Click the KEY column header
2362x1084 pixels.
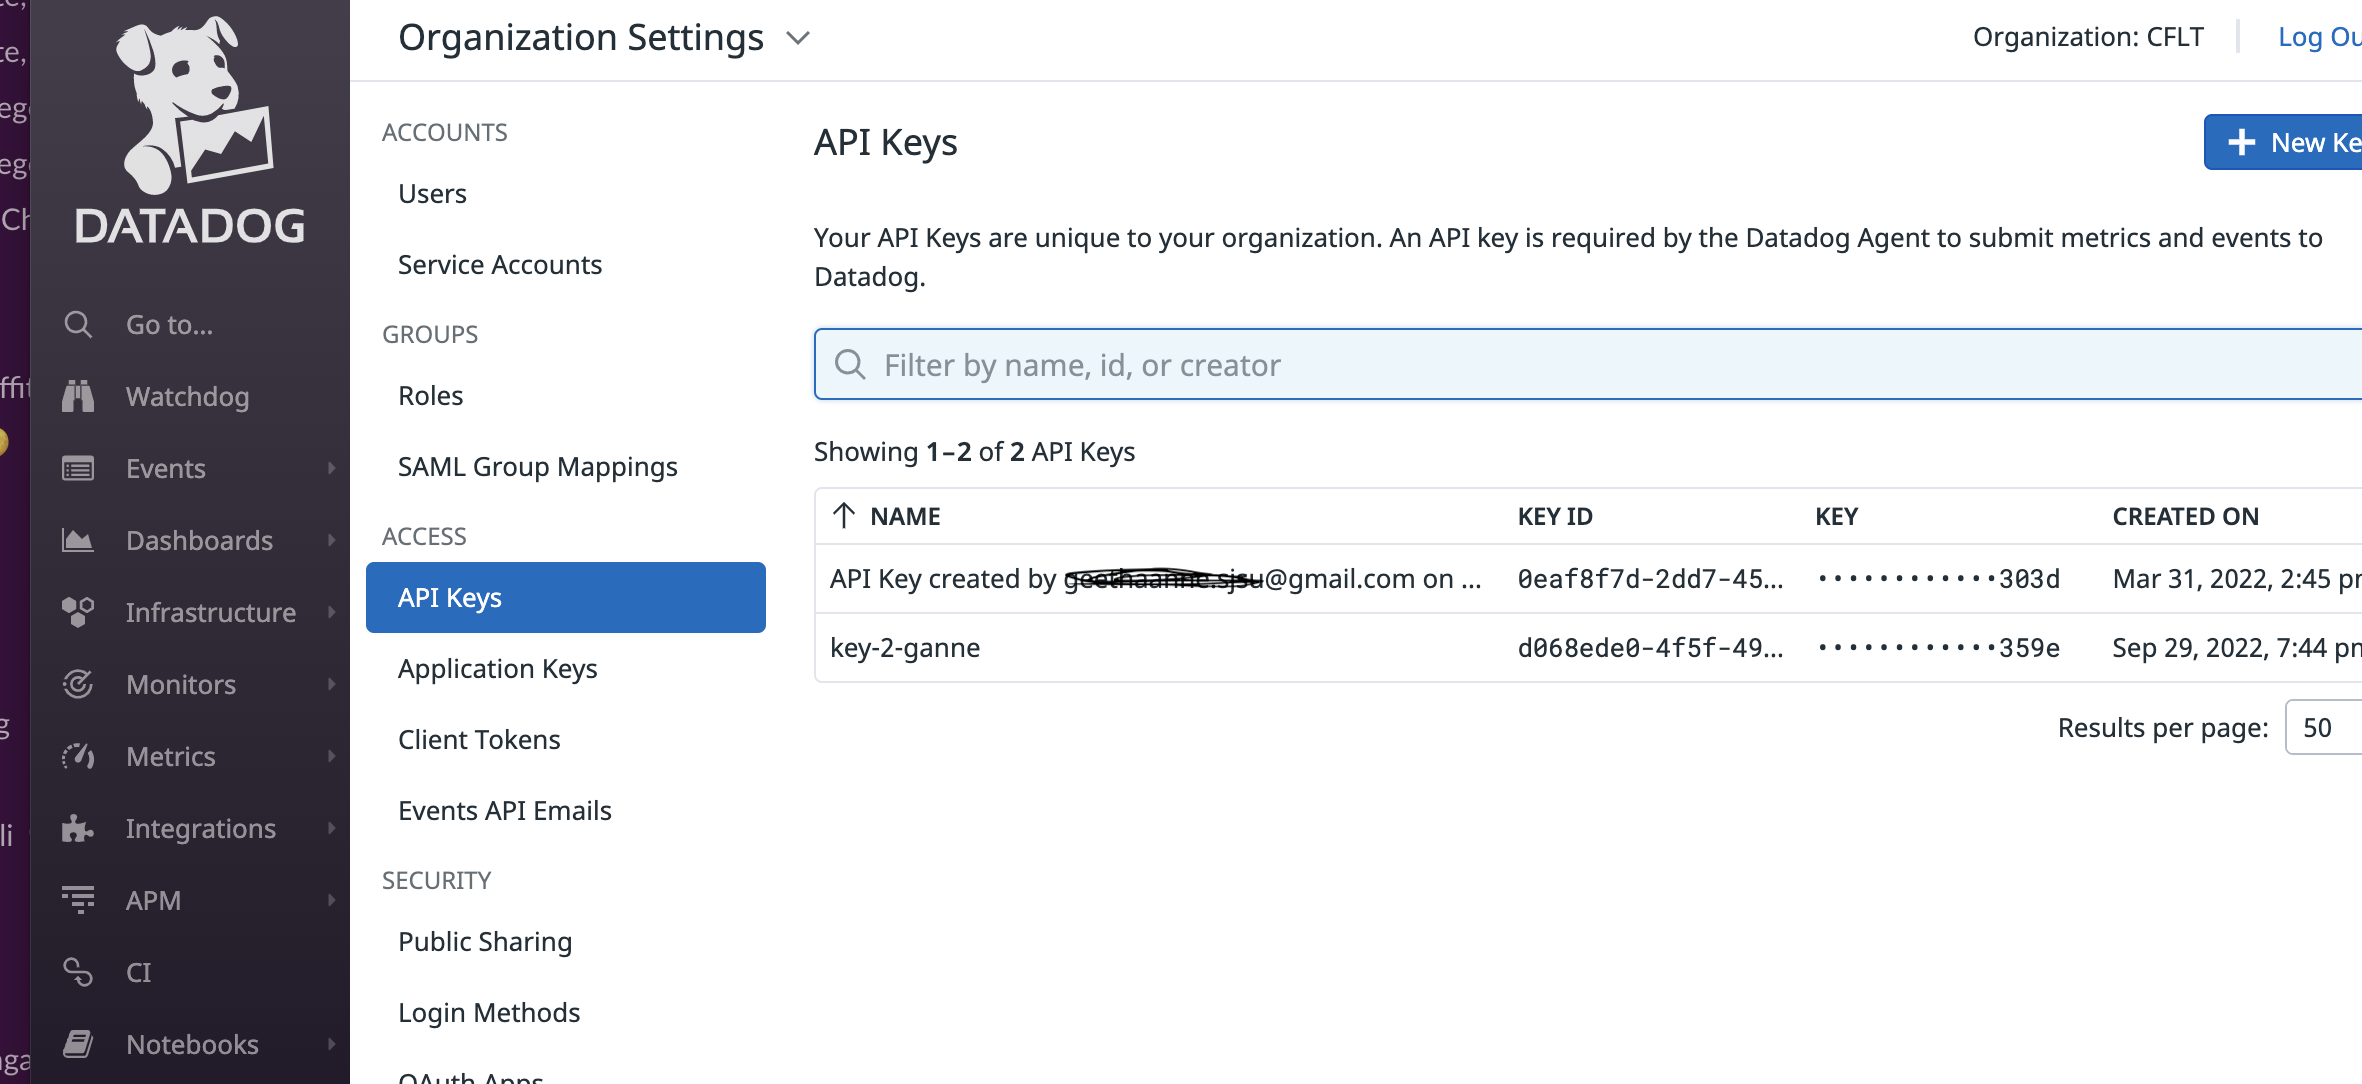(x=1836, y=516)
